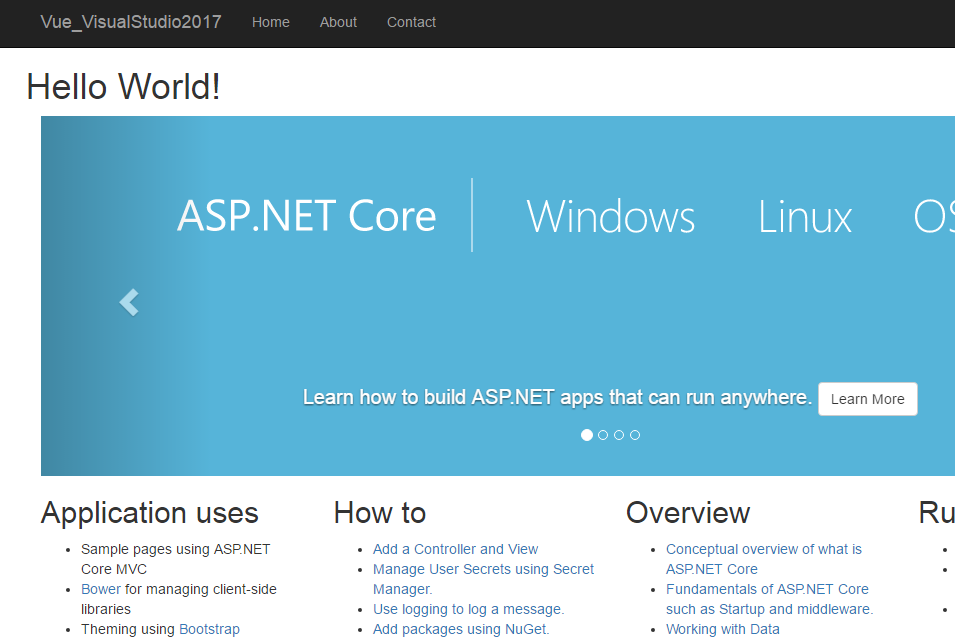955x639 pixels.
Task: Select the first carousel indicator dot
Action: coord(587,435)
